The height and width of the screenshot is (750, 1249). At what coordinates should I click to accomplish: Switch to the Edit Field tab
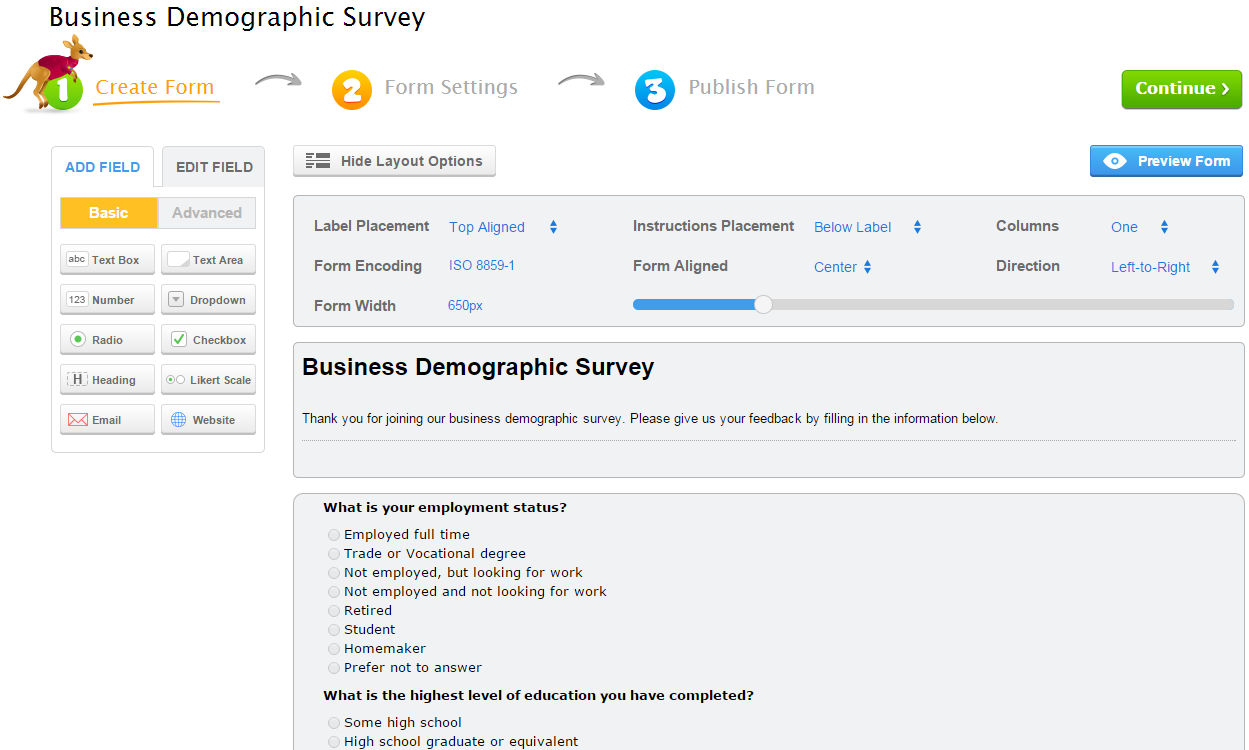(x=214, y=167)
